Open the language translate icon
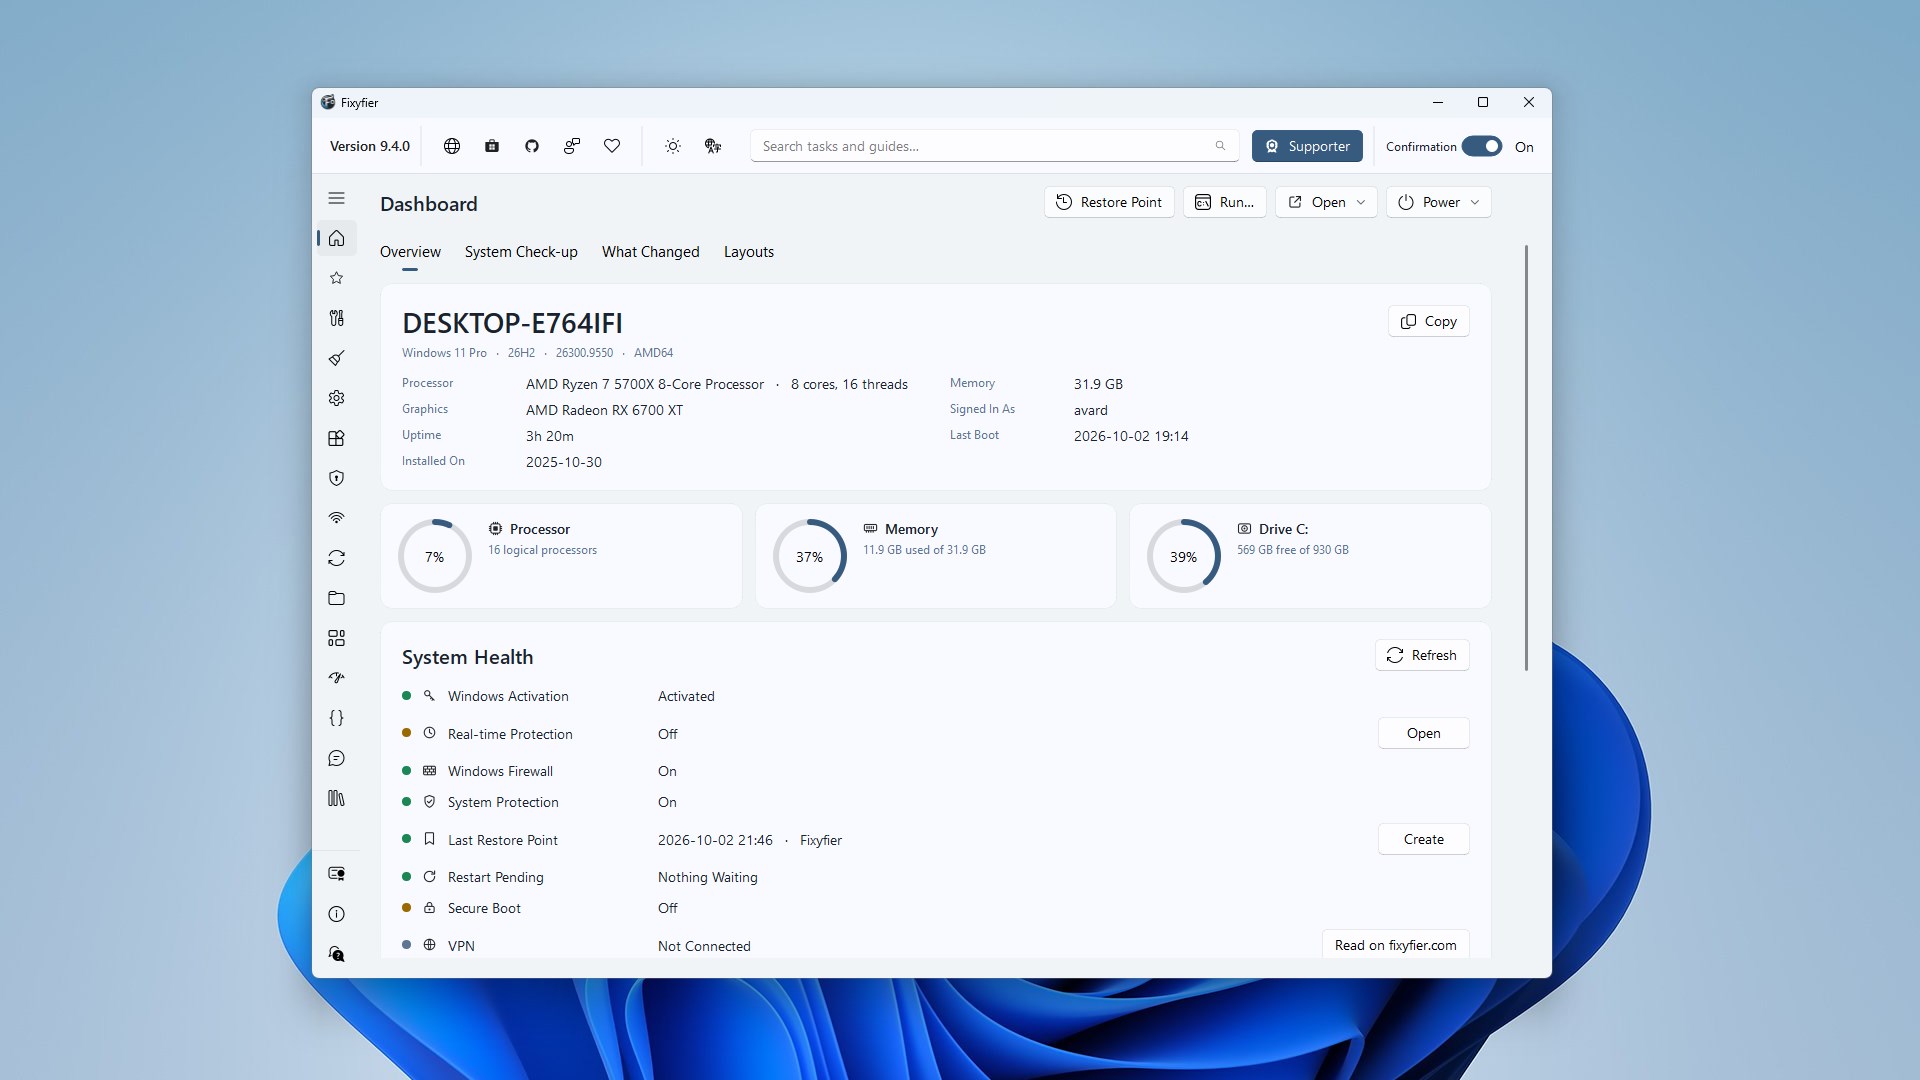Screen dimensions: 1920x1080 [713, 146]
